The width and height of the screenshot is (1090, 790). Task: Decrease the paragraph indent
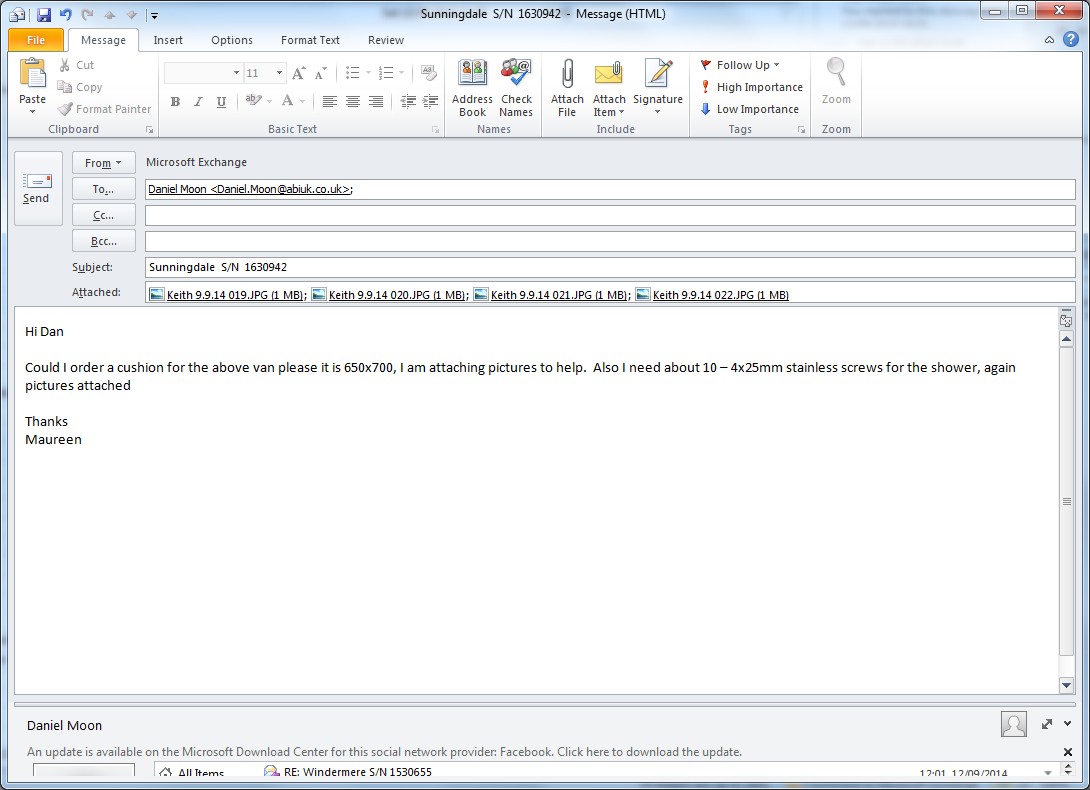(408, 102)
